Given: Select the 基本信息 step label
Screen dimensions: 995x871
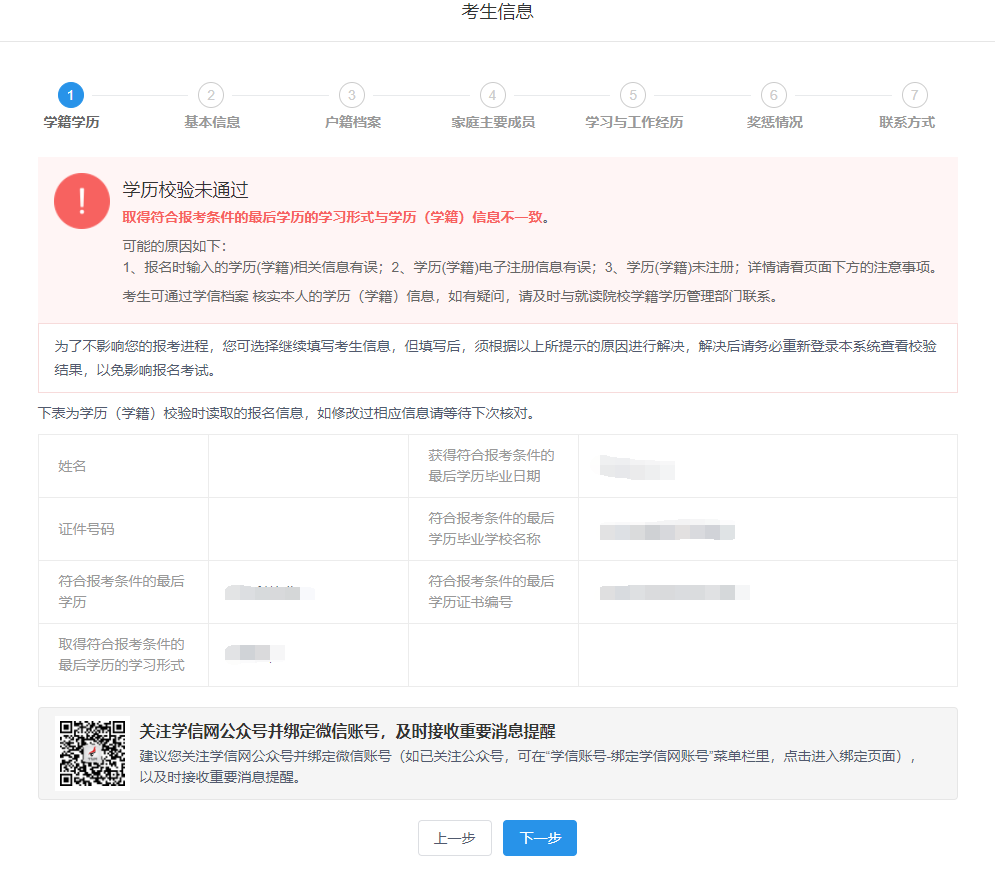Looking at the screenshot, I should pos(211,122).
